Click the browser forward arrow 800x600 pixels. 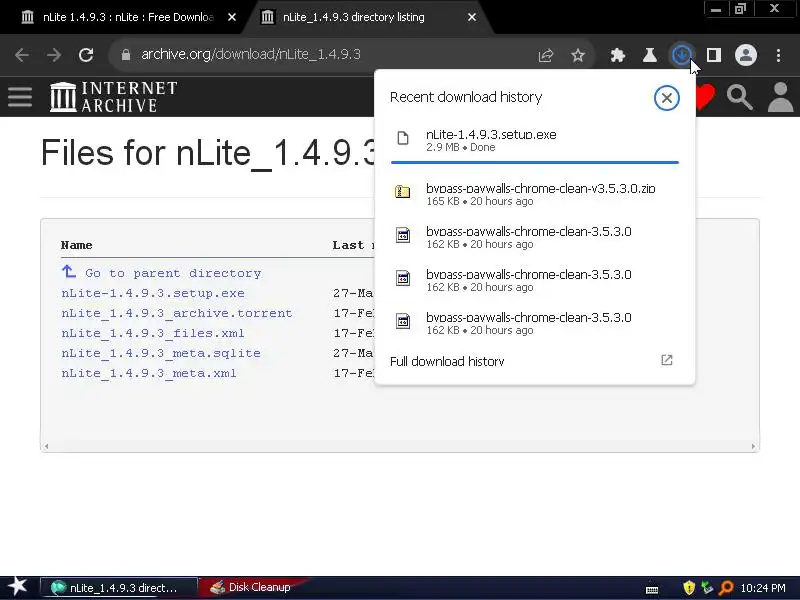[54, 55]
